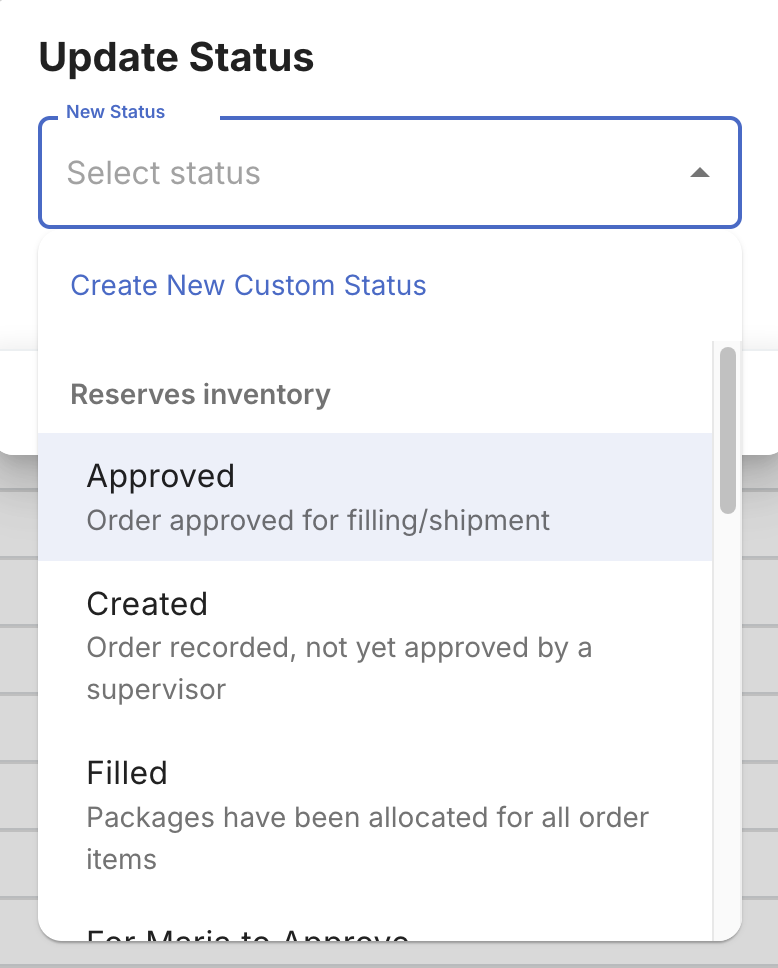Click the Packages have been allocated description
The image size is (778, 968).
367,838
